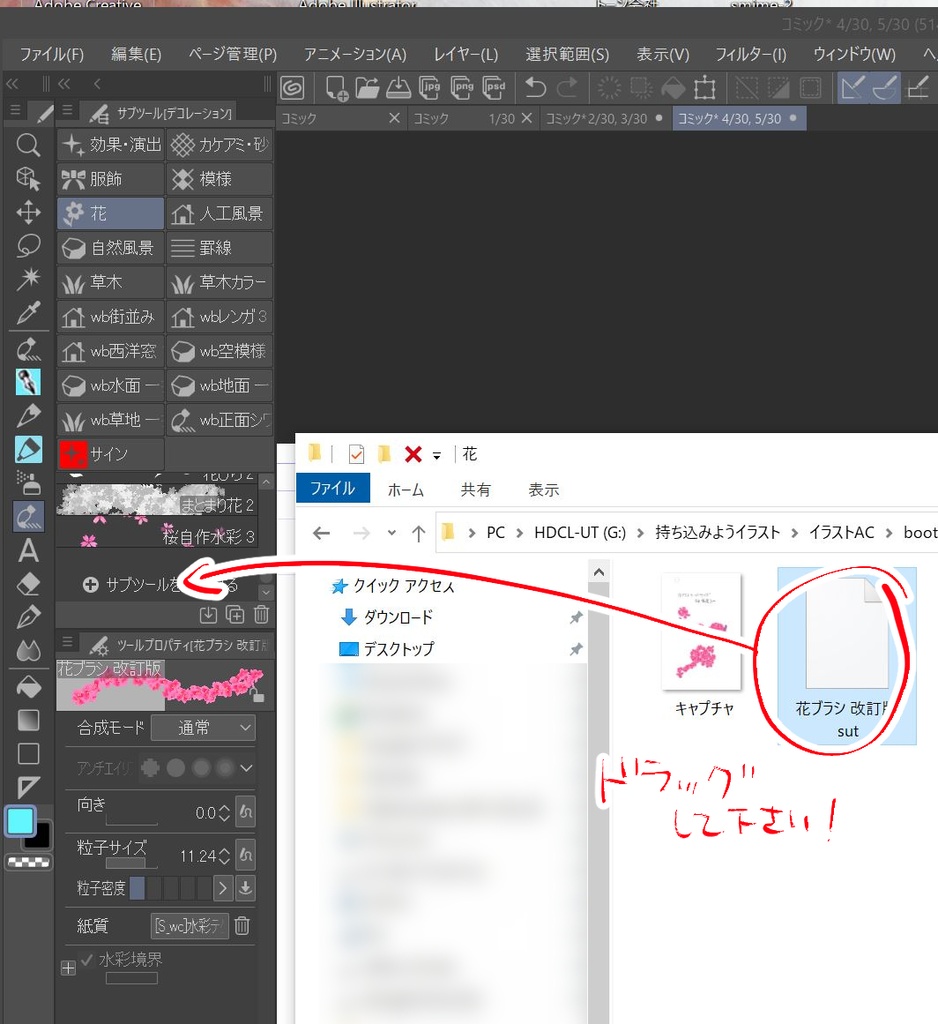
Task: Open Explorer recent locations dropdown
Action: point(391,533)
